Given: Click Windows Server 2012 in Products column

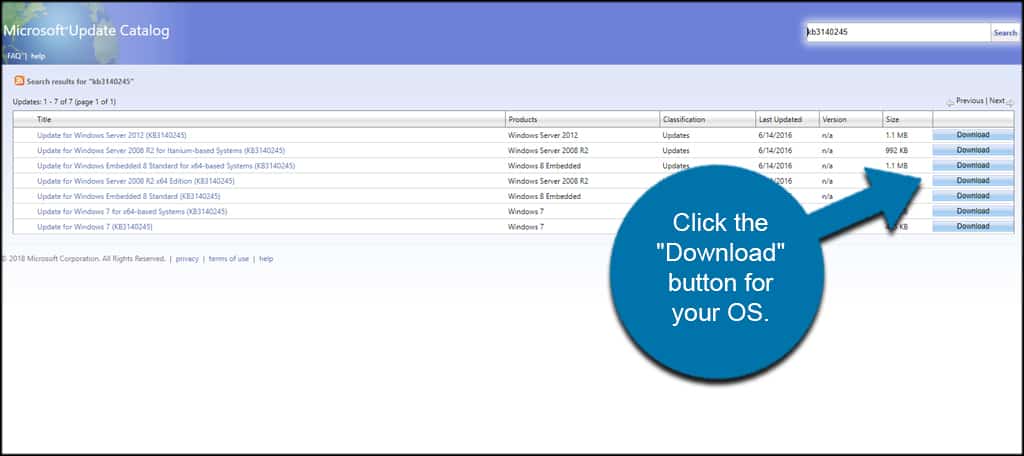Looking at the screenshot, I should coord(543,135).
